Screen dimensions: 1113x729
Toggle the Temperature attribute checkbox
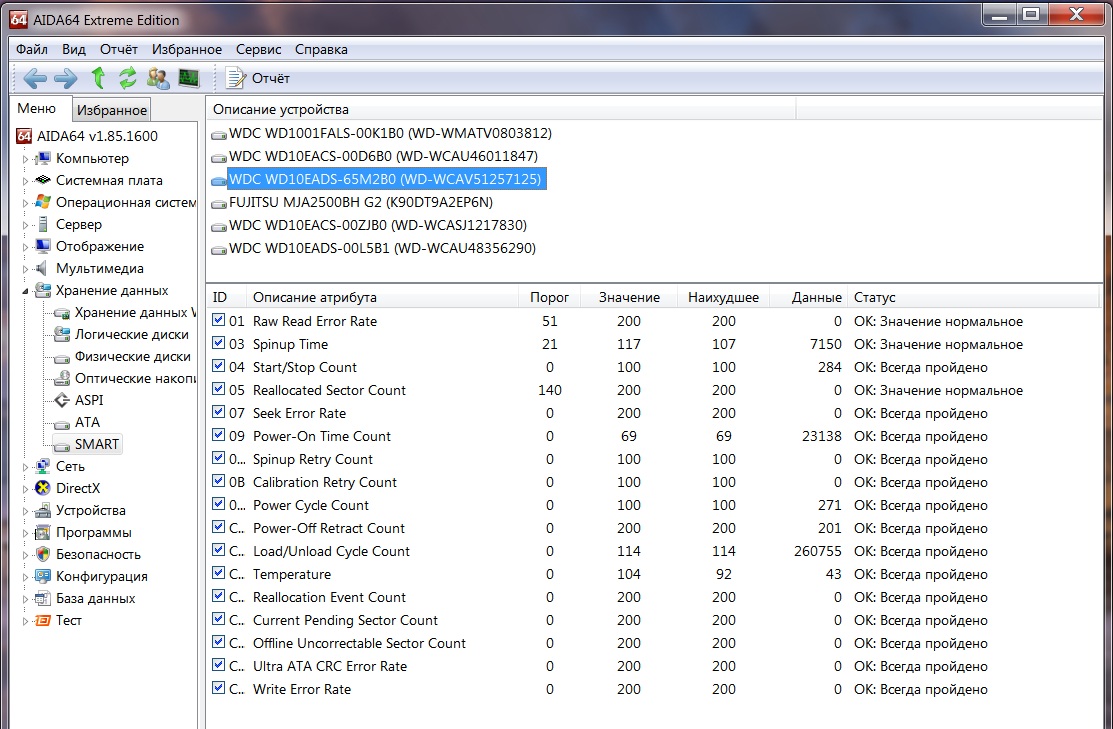(220, 574)
